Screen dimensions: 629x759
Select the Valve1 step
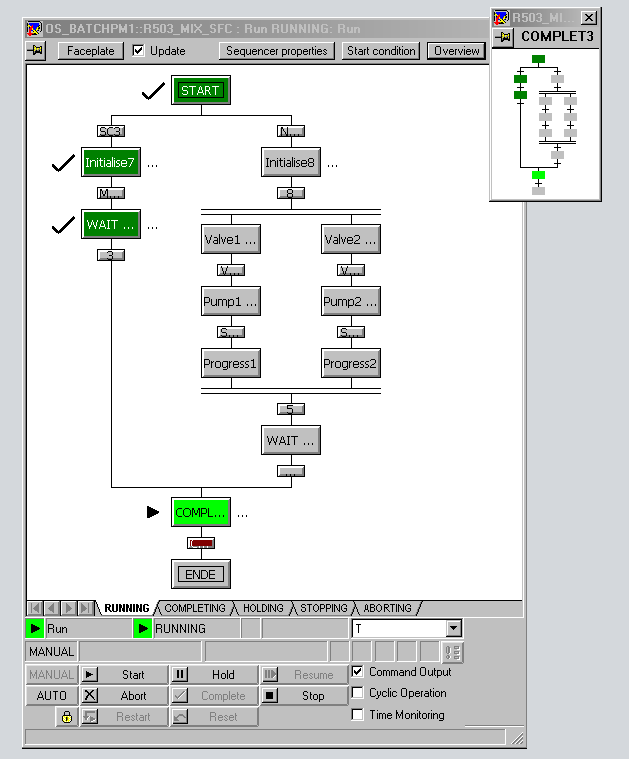[x=231, y=239]
